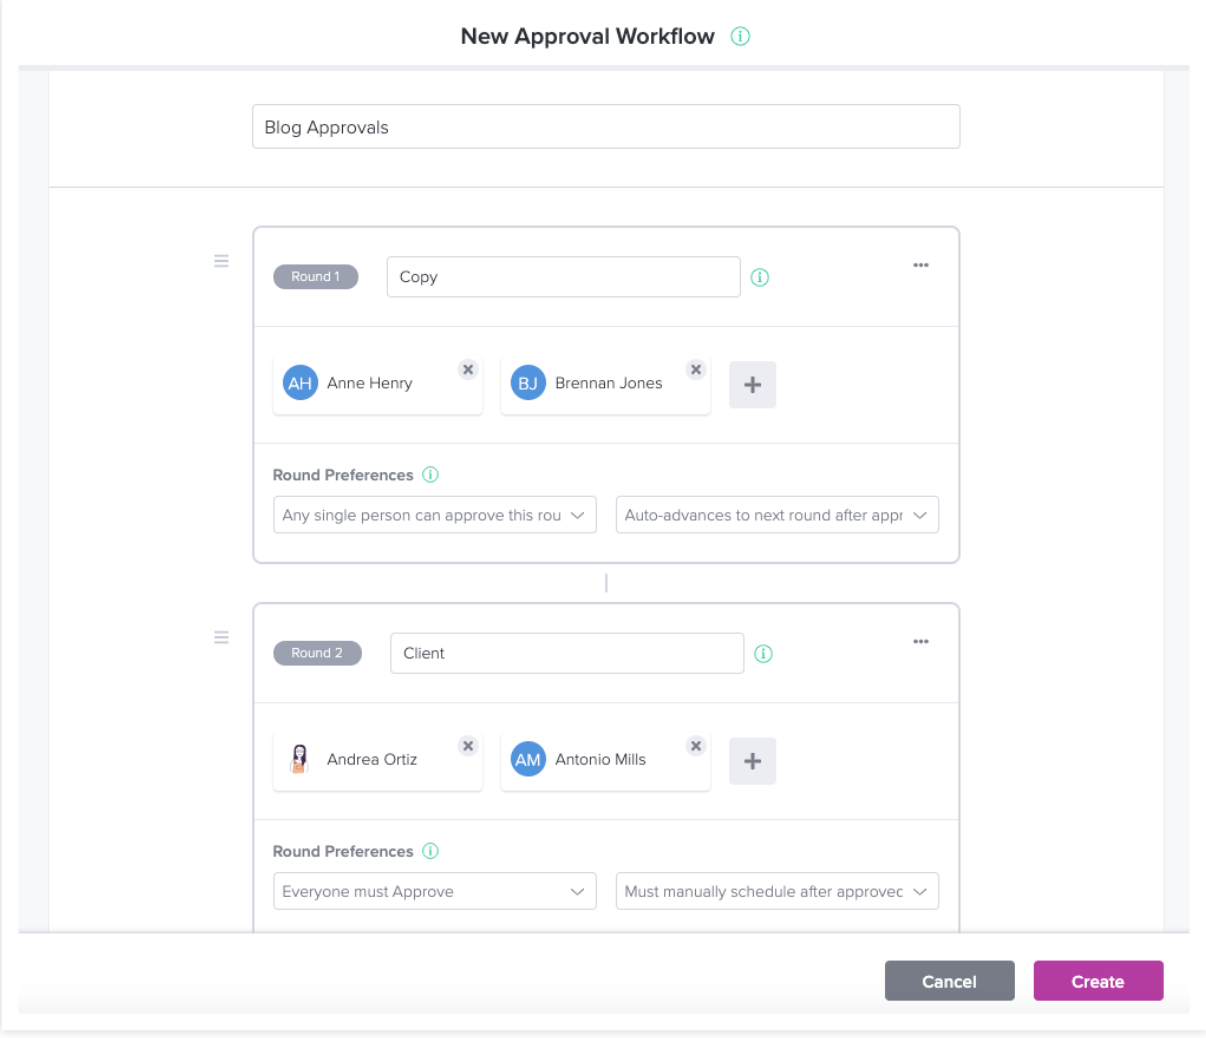Cancel the new approval workflow
Image resolution: width=1206 pixels, height=1038 pixels.
point(949,981)
